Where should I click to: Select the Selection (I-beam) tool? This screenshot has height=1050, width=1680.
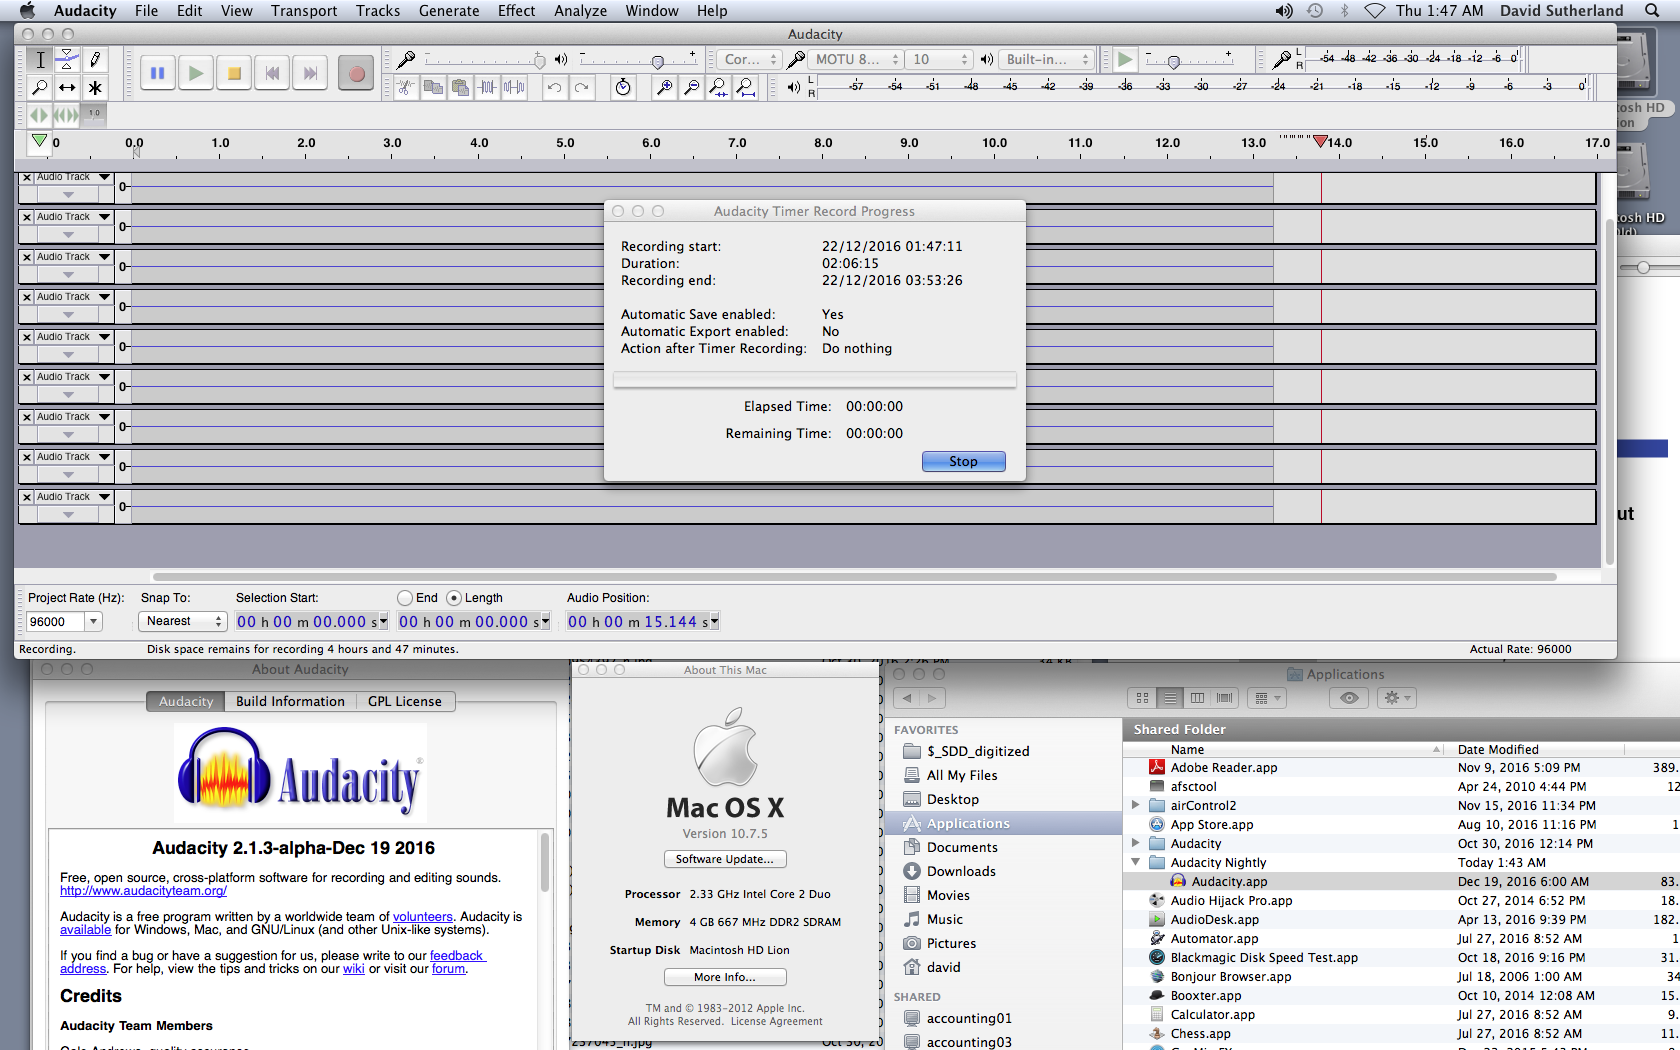[40, 60]
